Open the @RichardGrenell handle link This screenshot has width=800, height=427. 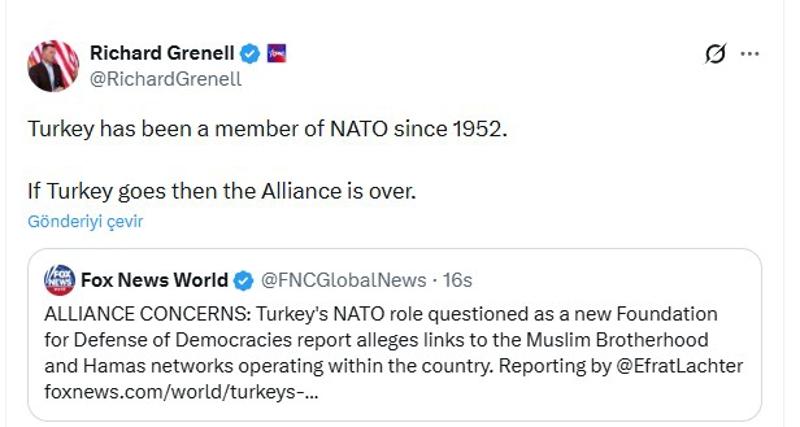(166, 79)
